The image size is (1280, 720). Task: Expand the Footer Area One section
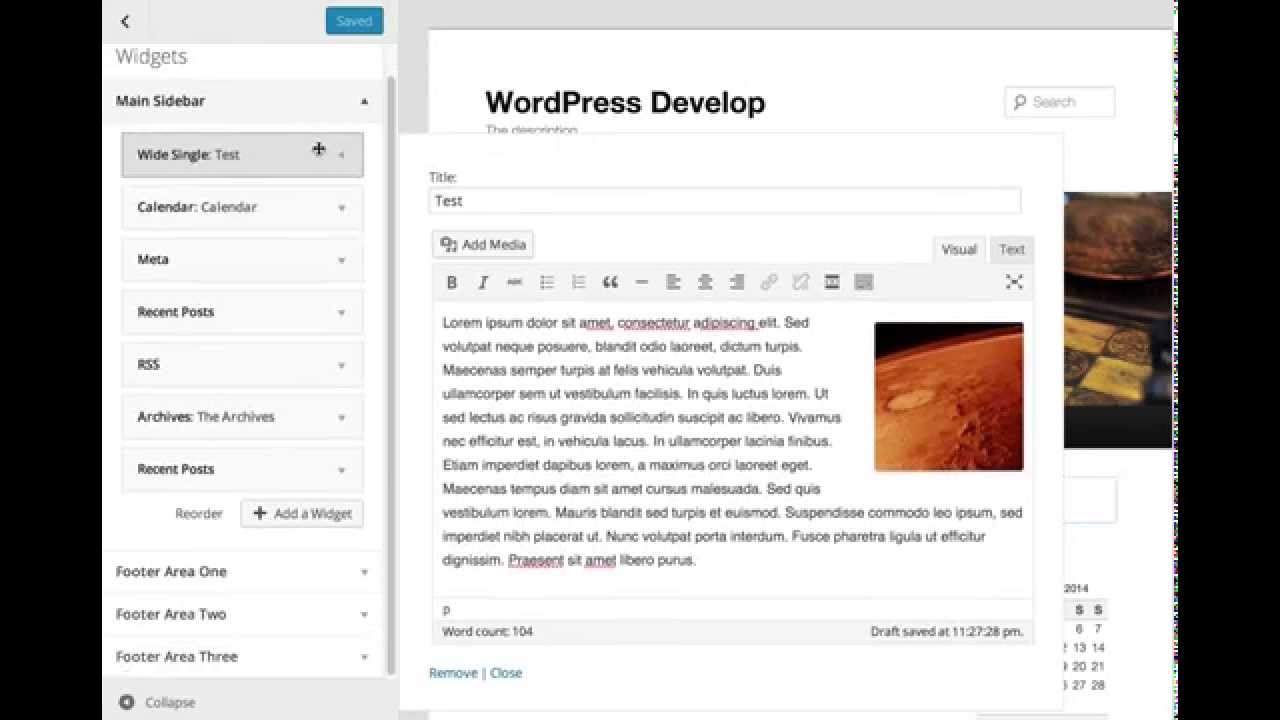click(x=242, y=572)
